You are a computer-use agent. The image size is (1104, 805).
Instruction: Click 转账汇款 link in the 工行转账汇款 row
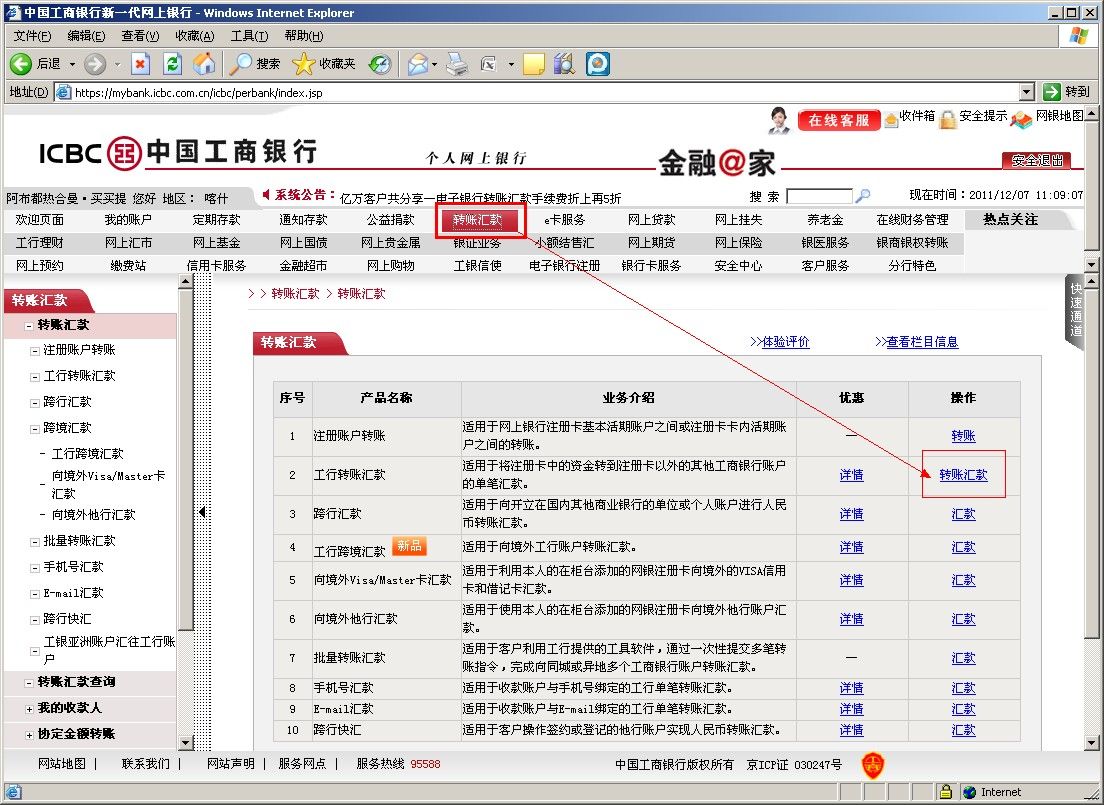[963, 475]
